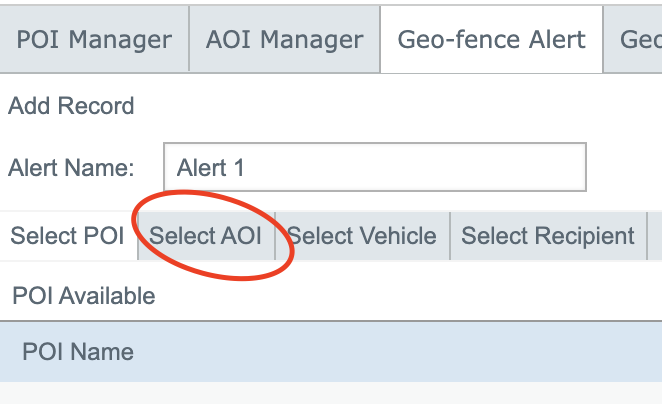Go to the Select Recipient sub-tab
662x404 pixels.
[547, 236]
